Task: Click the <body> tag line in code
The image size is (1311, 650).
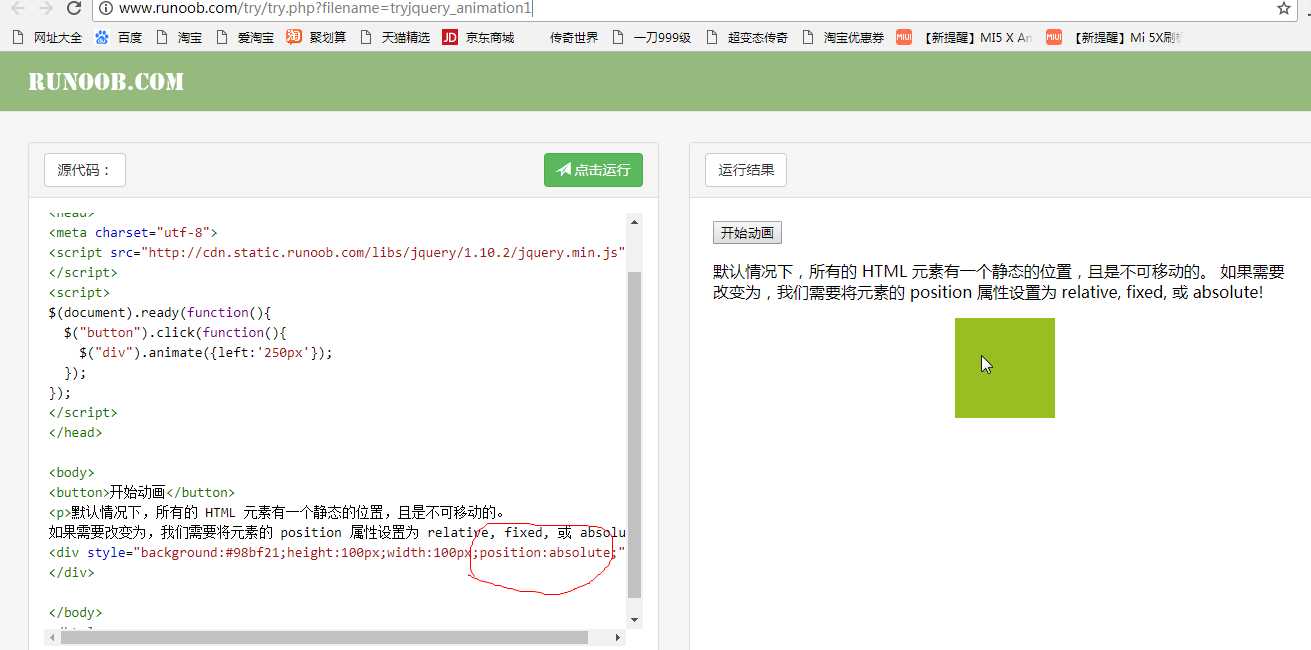Action: (x=72, y=472)
